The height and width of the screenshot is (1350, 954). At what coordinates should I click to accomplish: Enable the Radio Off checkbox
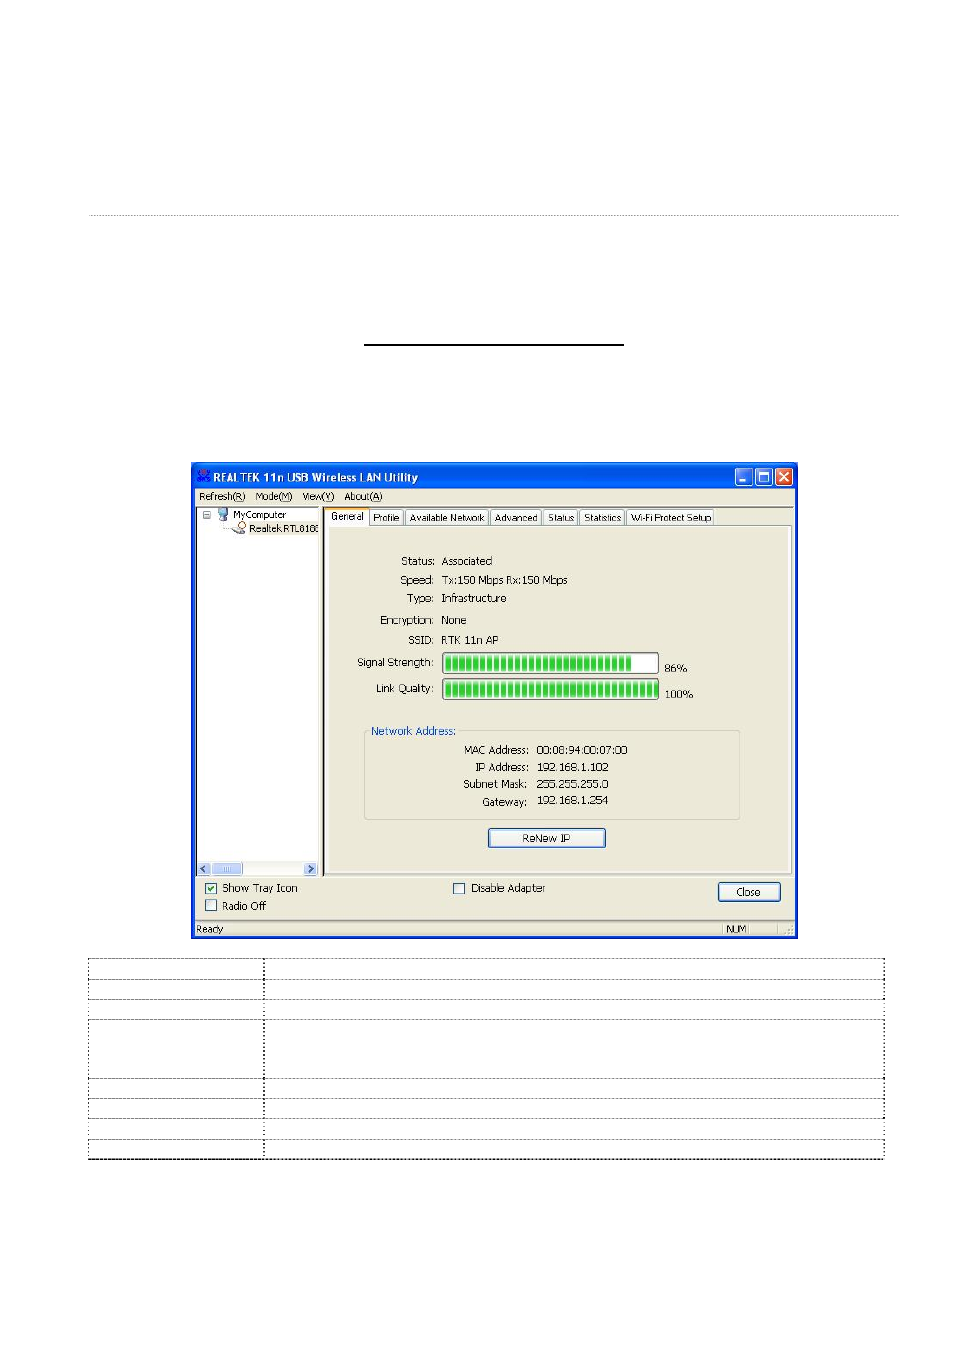pyautogui.click(x=211, y=905)
